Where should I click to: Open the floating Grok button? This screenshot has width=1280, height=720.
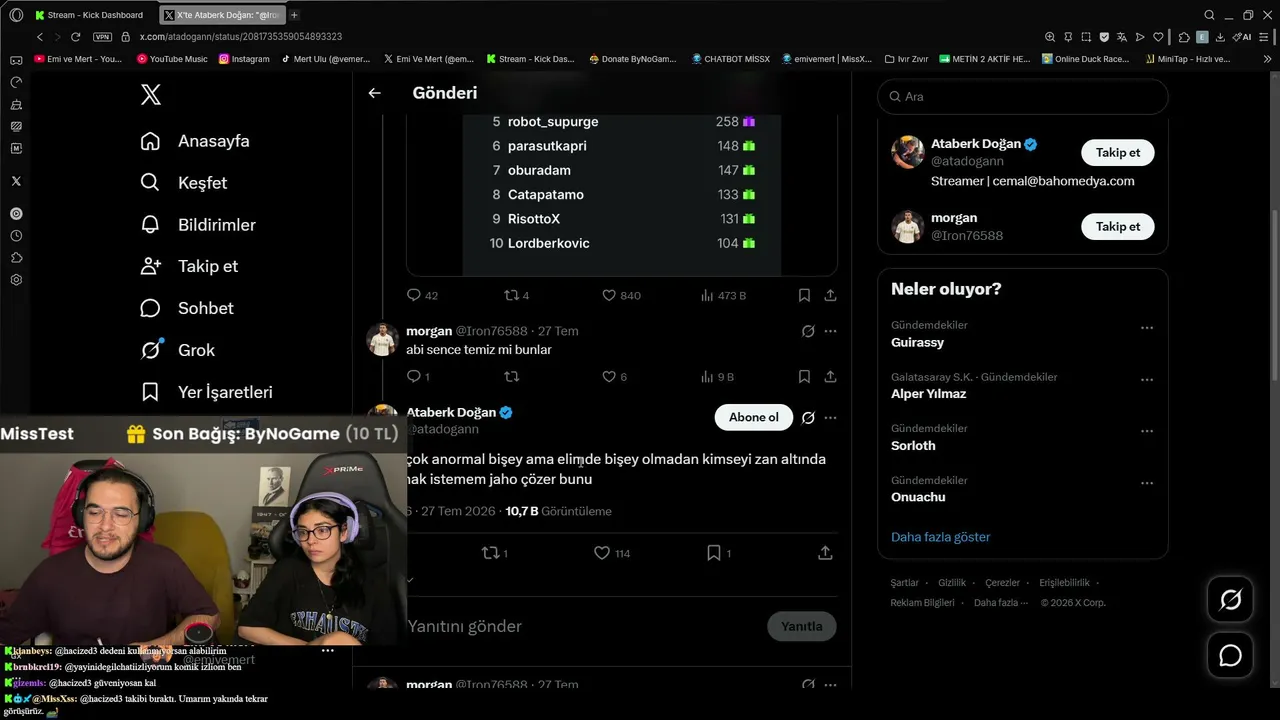[x=1230, y=600]
